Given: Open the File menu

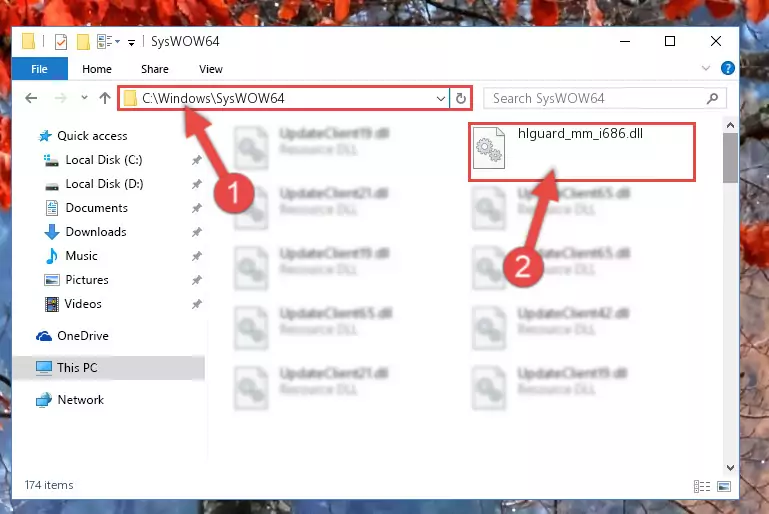Looking at the screenshot, I should pyautogui.click(x=39, y=69).
